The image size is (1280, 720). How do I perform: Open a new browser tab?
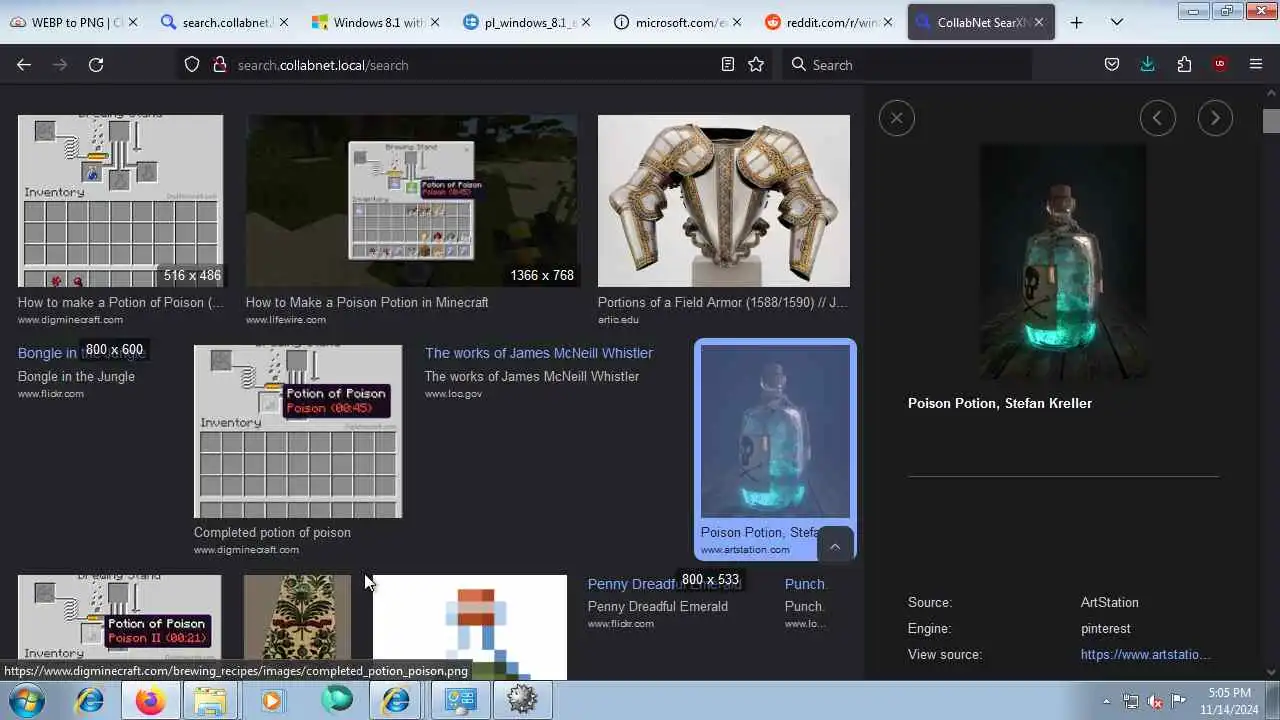(x=1077, y=22)
